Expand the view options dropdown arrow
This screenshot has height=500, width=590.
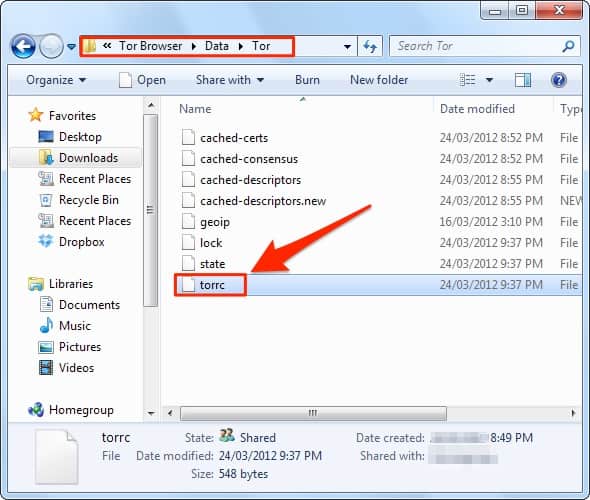click(489, 80)
